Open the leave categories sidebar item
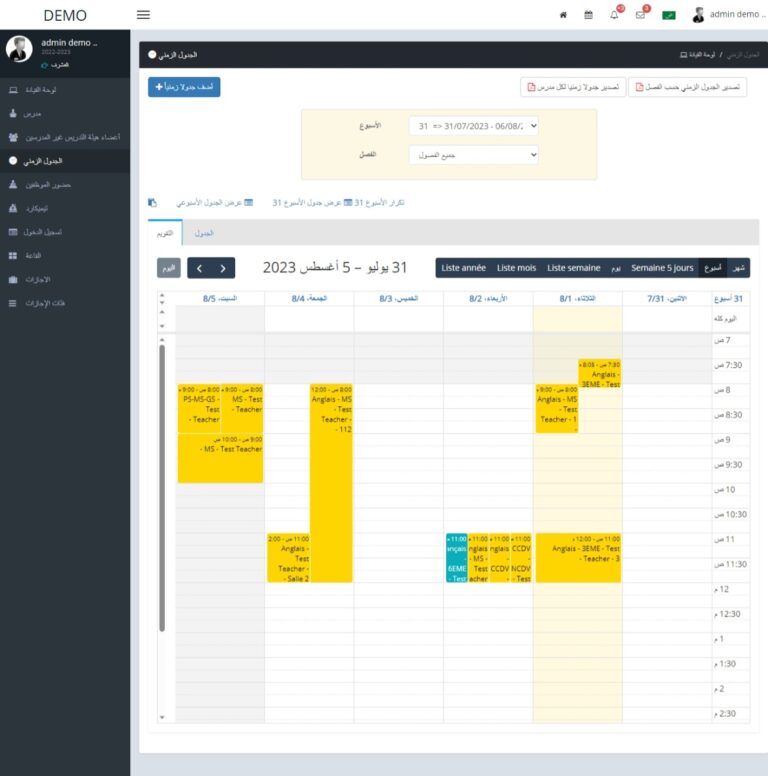Screen dimensions: 768x776 click(x=65, y=303)
